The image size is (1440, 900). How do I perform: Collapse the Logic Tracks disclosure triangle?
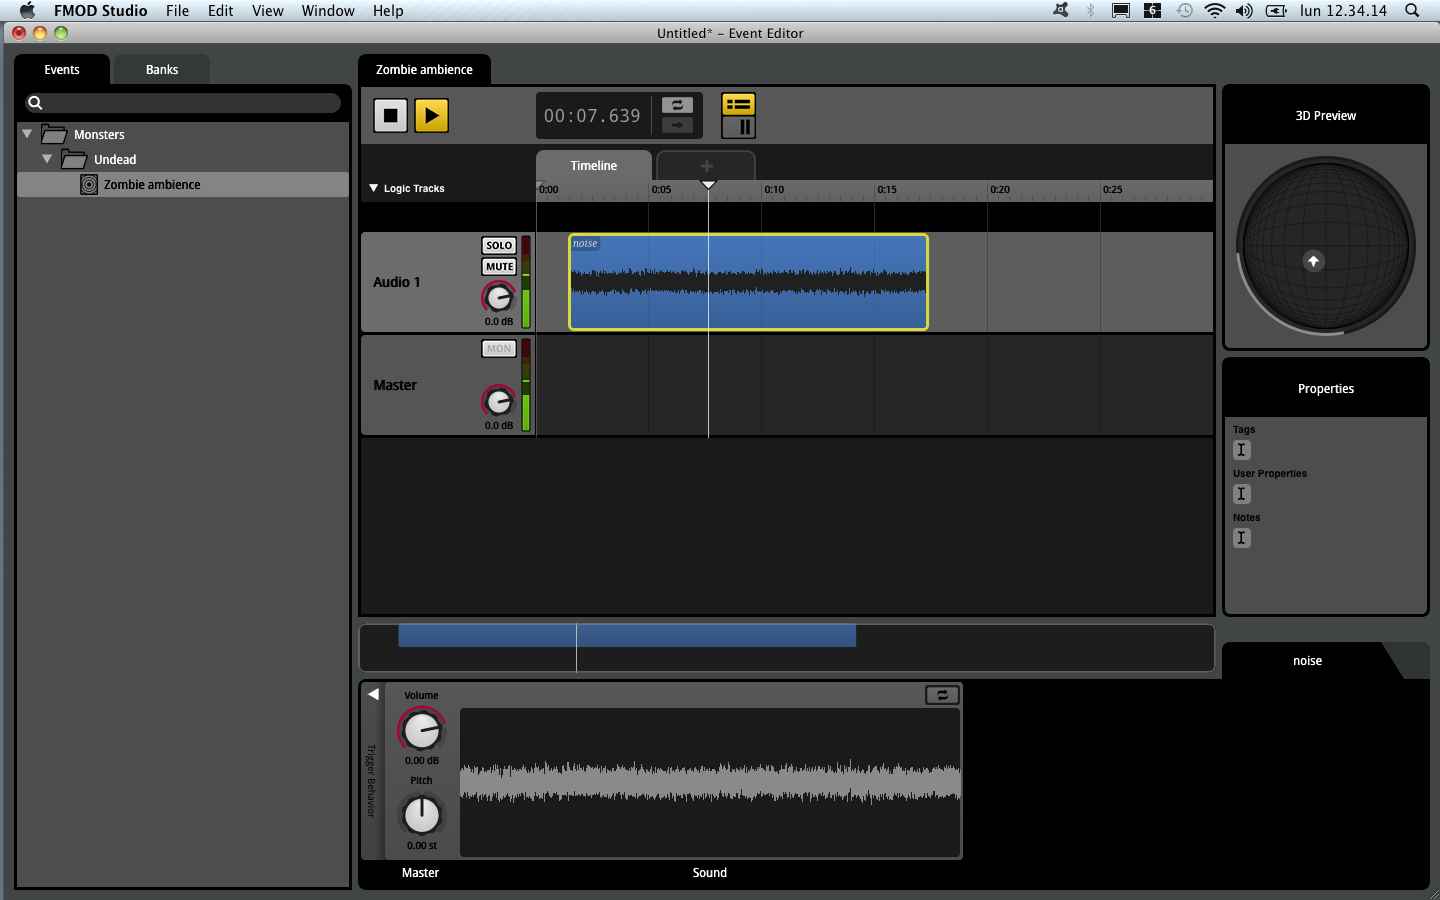[x=374, y=188]
